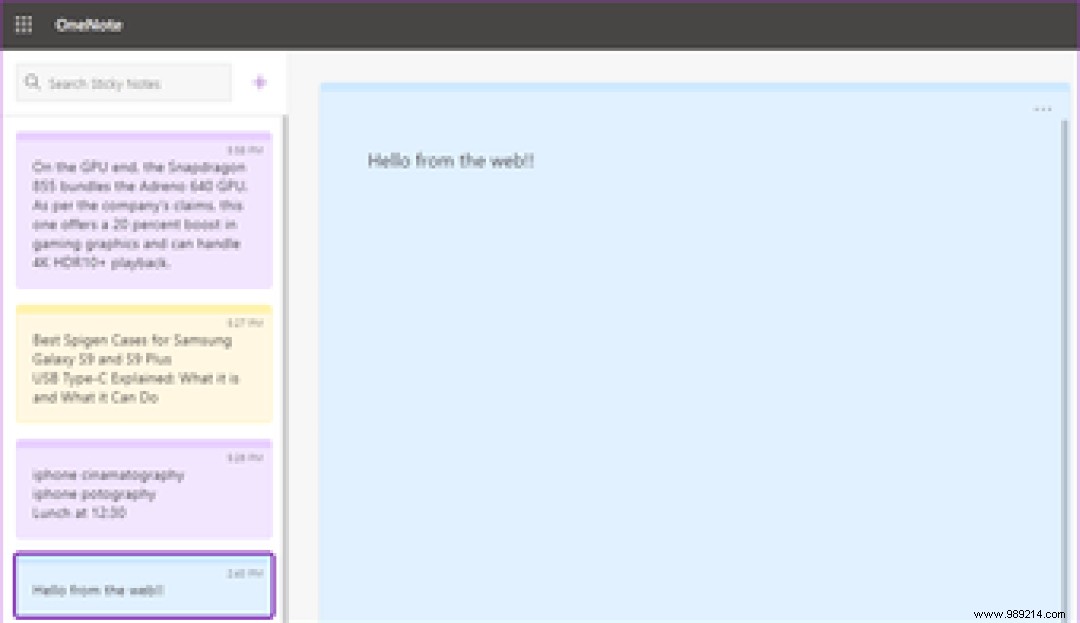Click inside the Search Sticky Notes field

point(130,82)
